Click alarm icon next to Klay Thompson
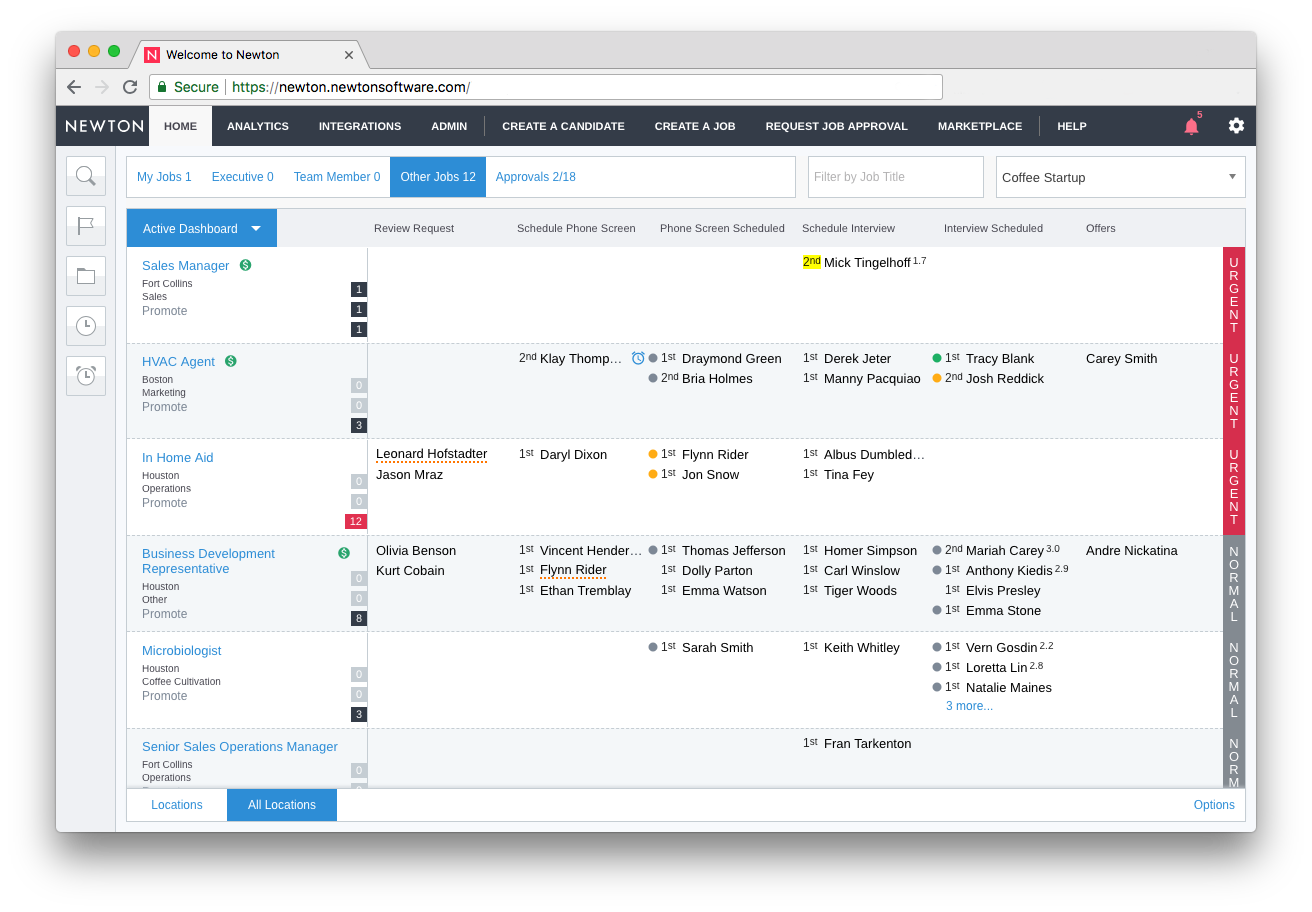Image resolution: width=1312 pixels, height=912 pixels. click(x=638, y=358)
